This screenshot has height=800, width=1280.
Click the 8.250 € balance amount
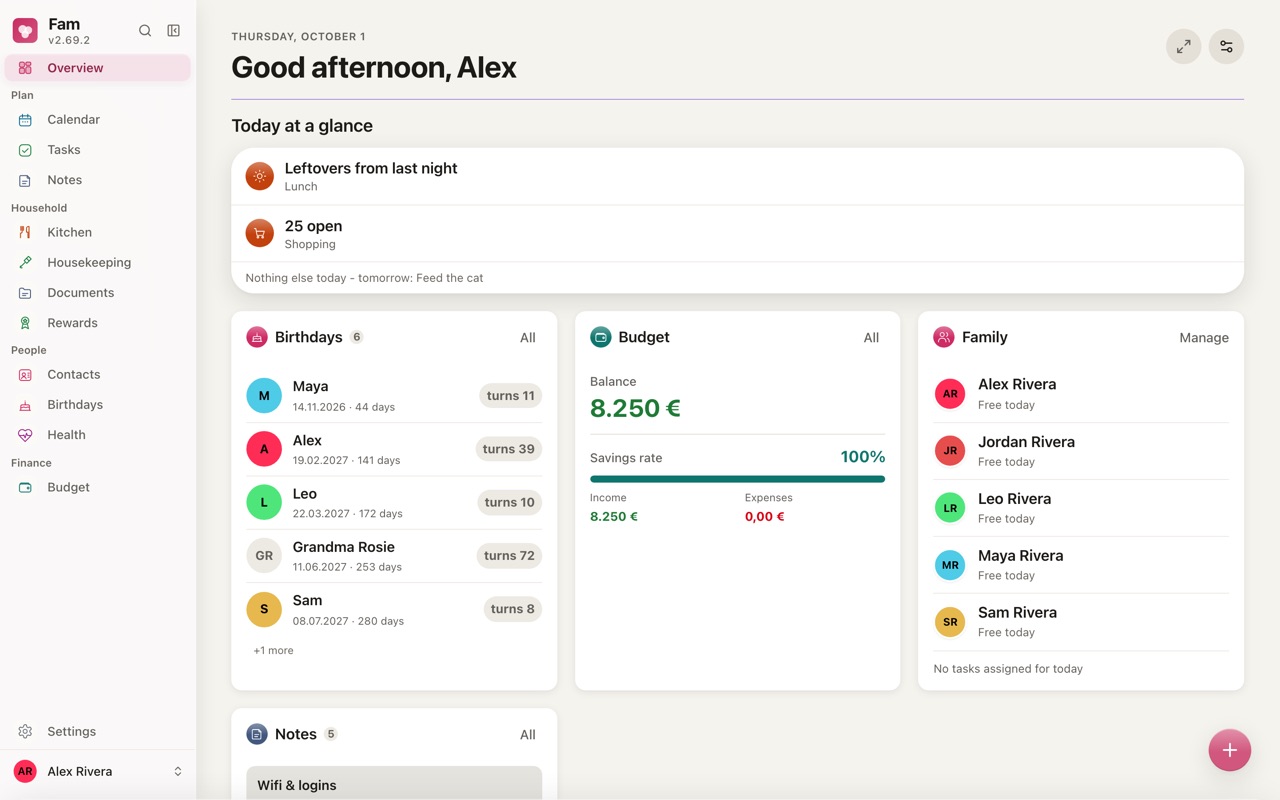pos(635,408)
